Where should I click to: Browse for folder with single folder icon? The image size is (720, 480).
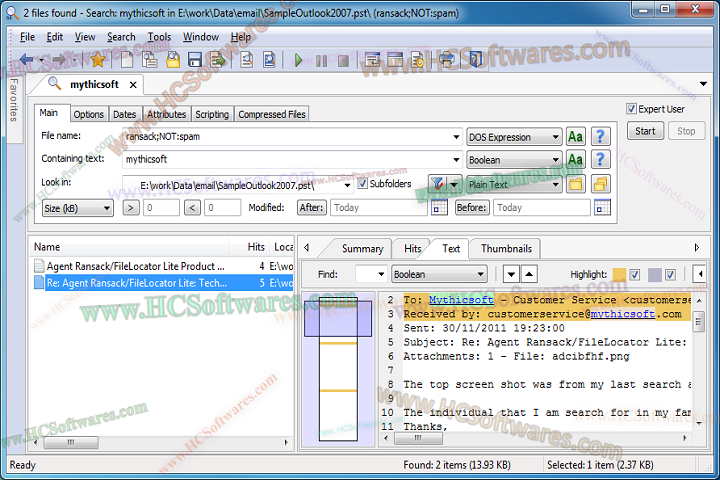(575, 184)
